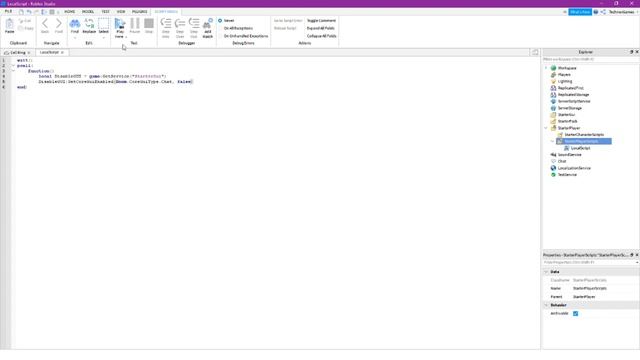Image resolution: width=640 pixels, height=360 pixels.
Task: Collapse the StarterPlayerScripts node arrow
Action: [x=553, y=141]
